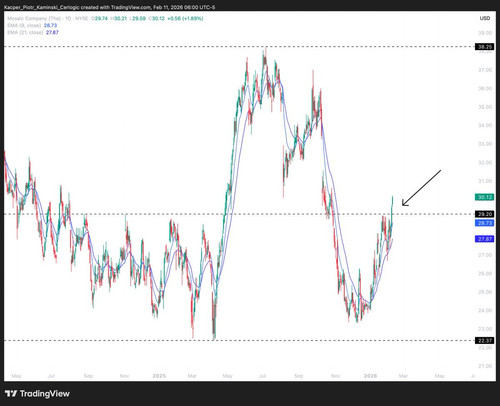Click the dark blue 27.87 EMA tag on the price axis
This screenshot has width=500, height=406.
click(x=485, y=239)
